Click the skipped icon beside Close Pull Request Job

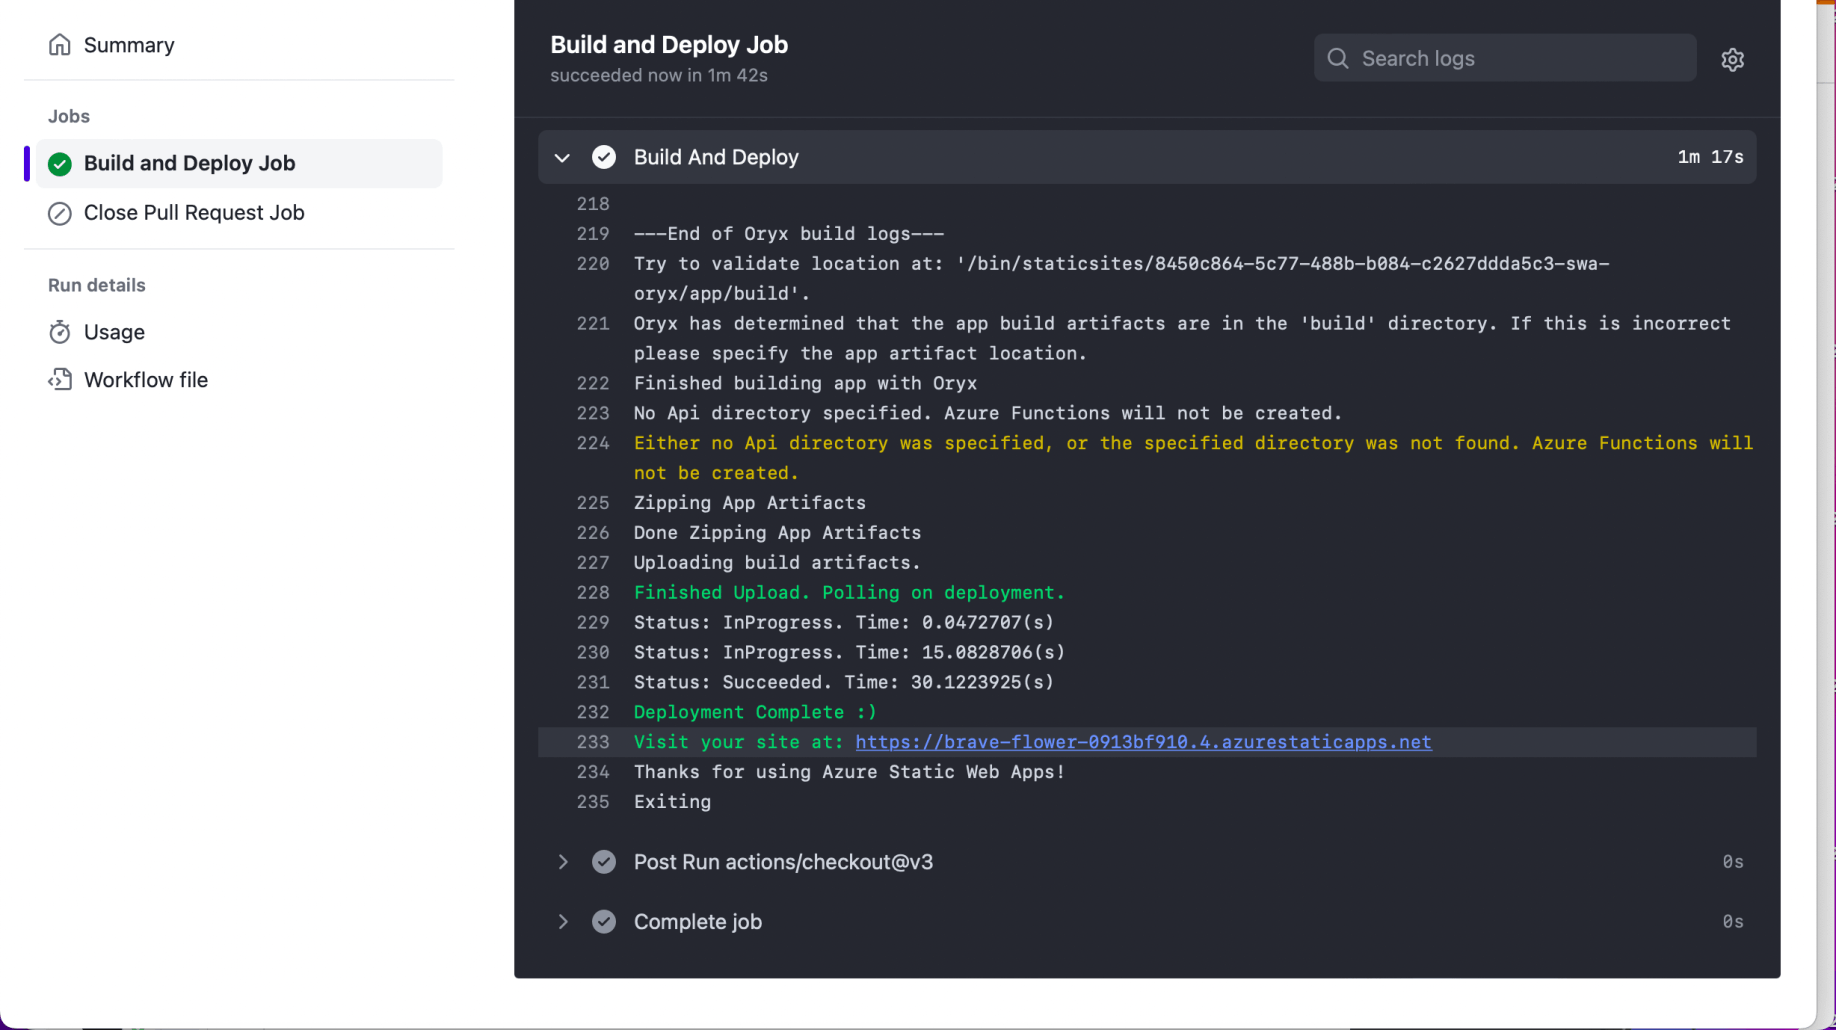[60, 213]
